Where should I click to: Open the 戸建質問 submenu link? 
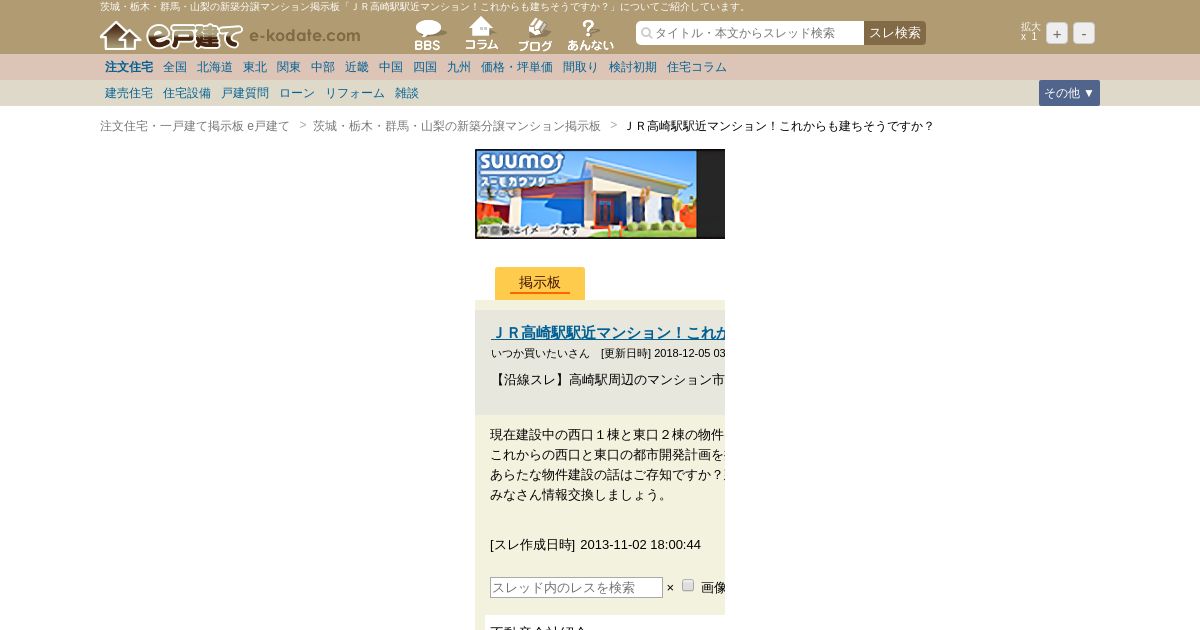pyautogui.click(x=245, y=93)
